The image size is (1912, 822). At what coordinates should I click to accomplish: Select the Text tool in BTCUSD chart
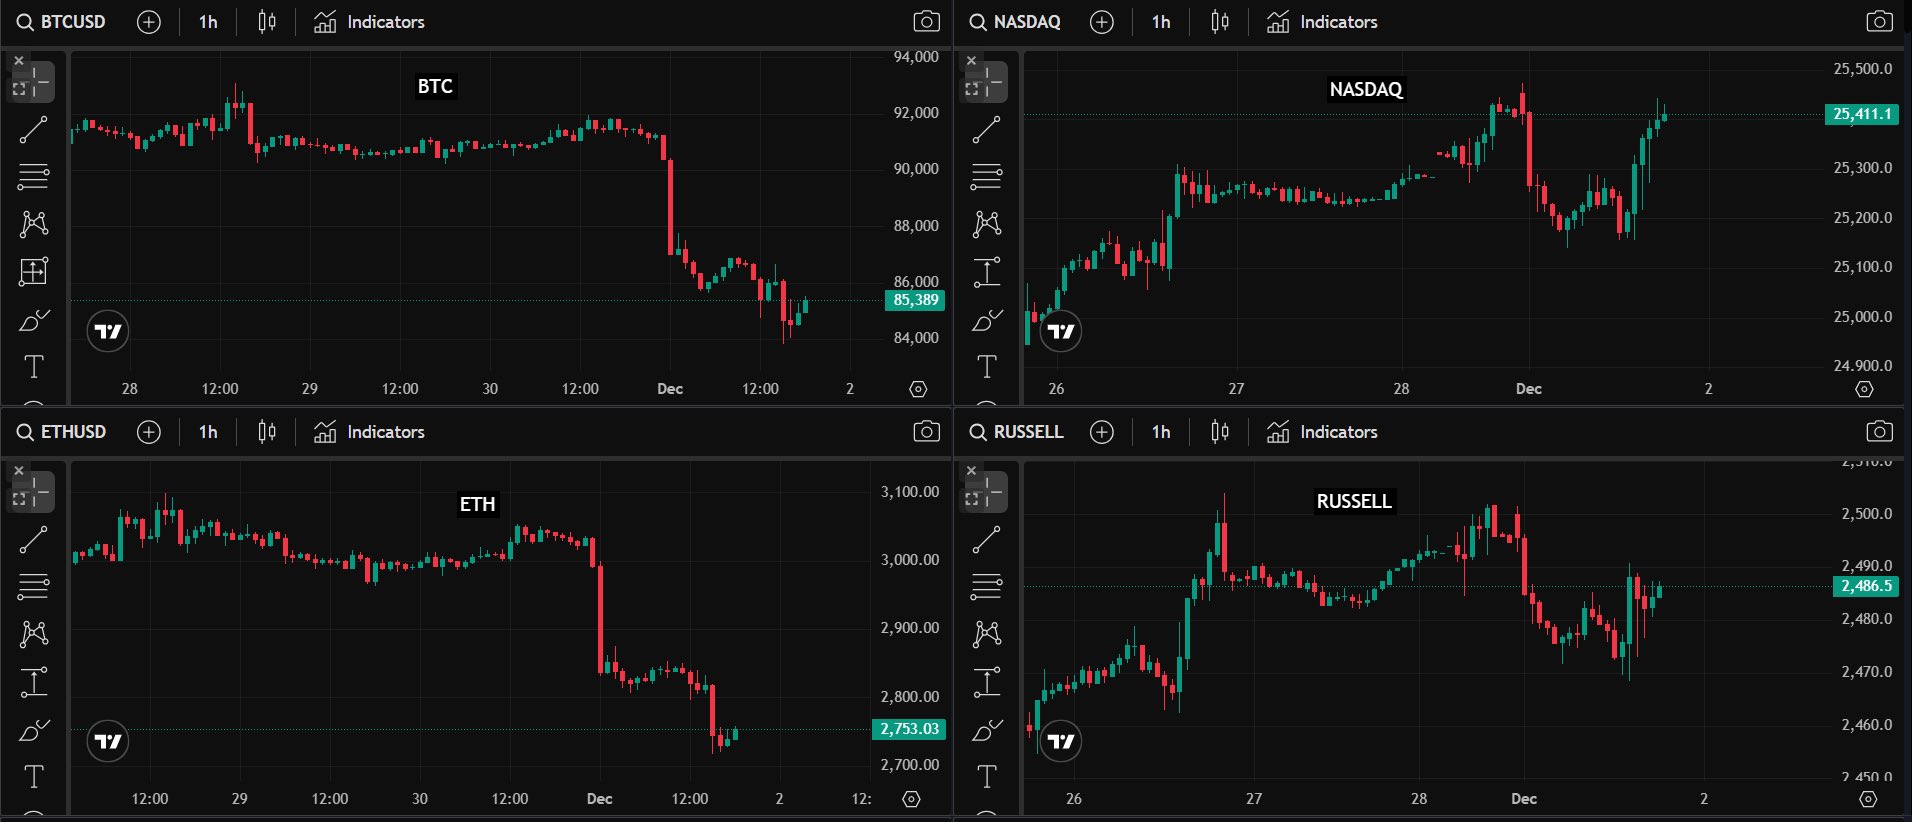(33, 367)
